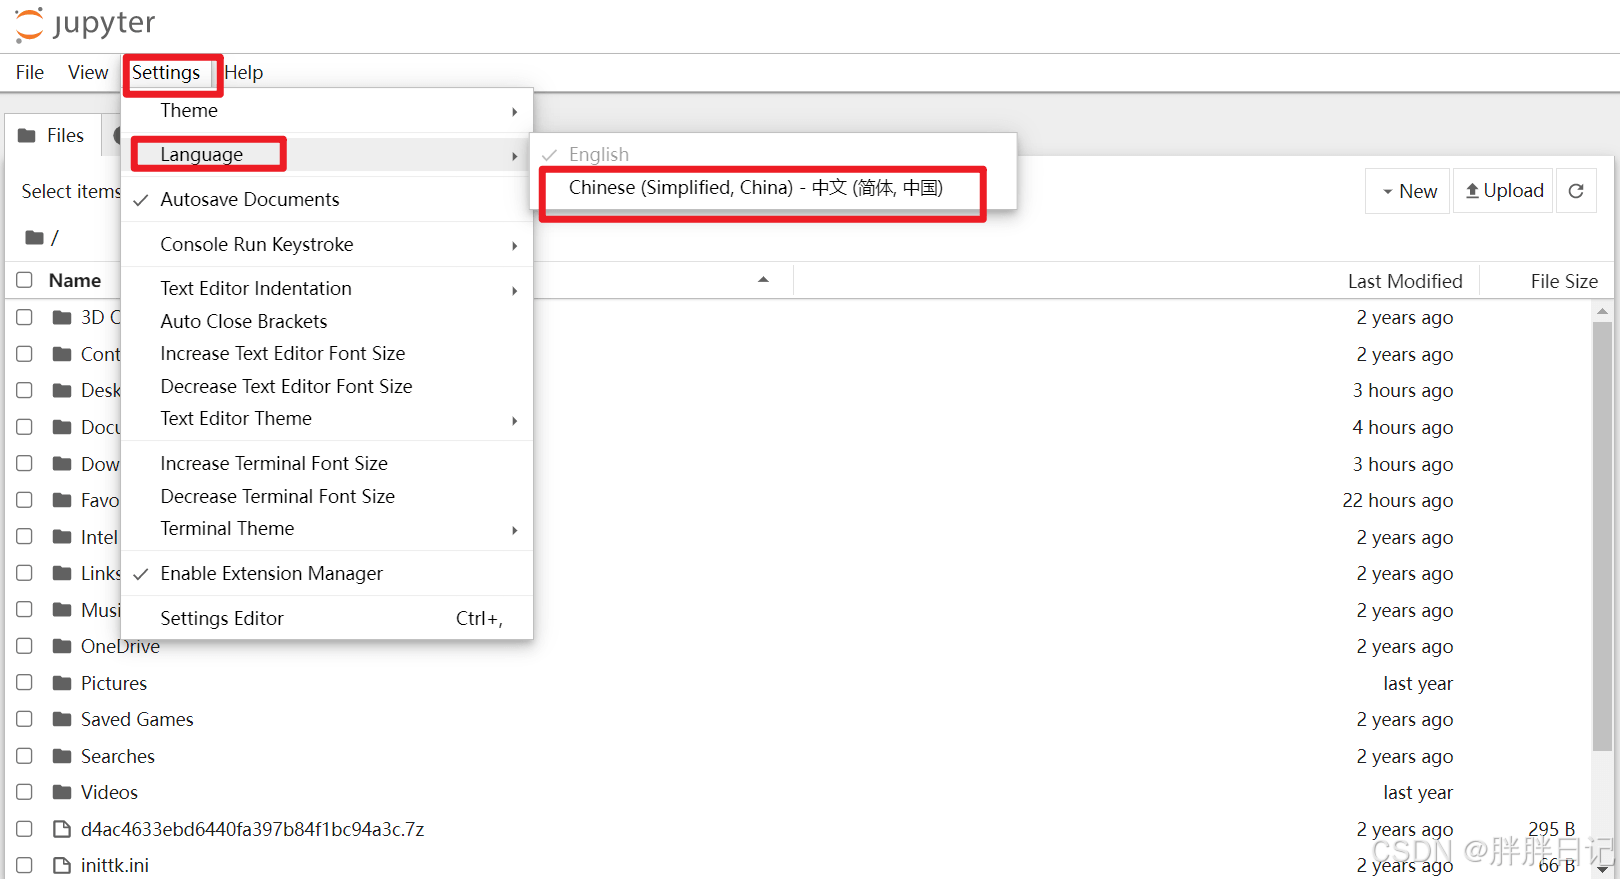Choose Increase Terminal Font Size
1620x879 pixels.
327,463
